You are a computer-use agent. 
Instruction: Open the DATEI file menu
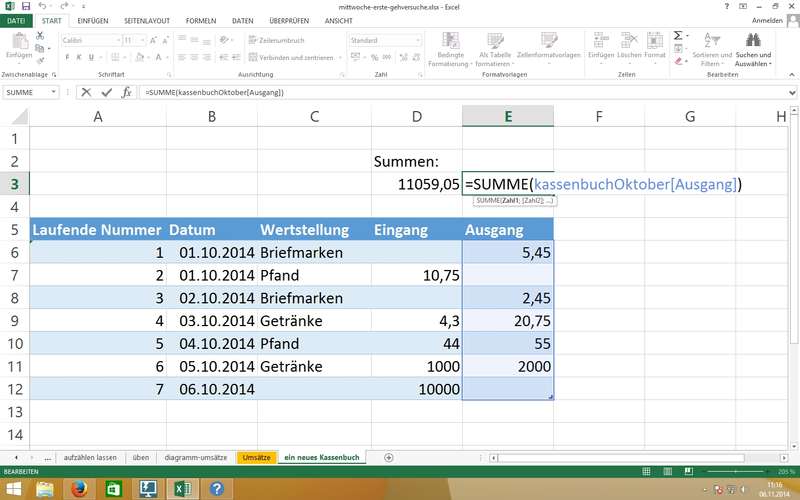coord(17,19)
